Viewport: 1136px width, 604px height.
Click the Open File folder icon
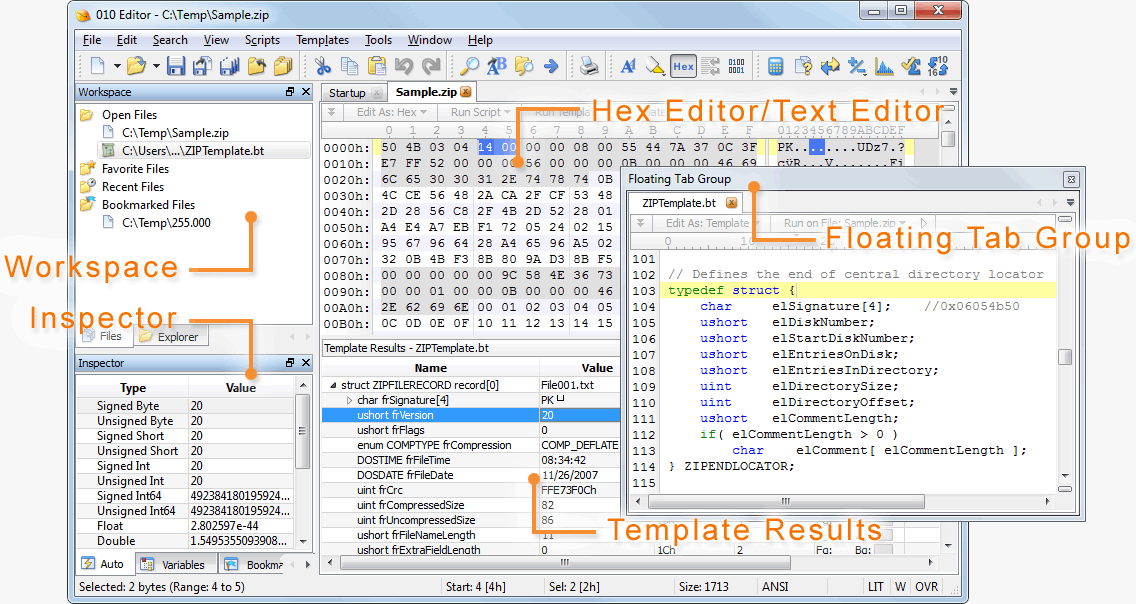135,67
